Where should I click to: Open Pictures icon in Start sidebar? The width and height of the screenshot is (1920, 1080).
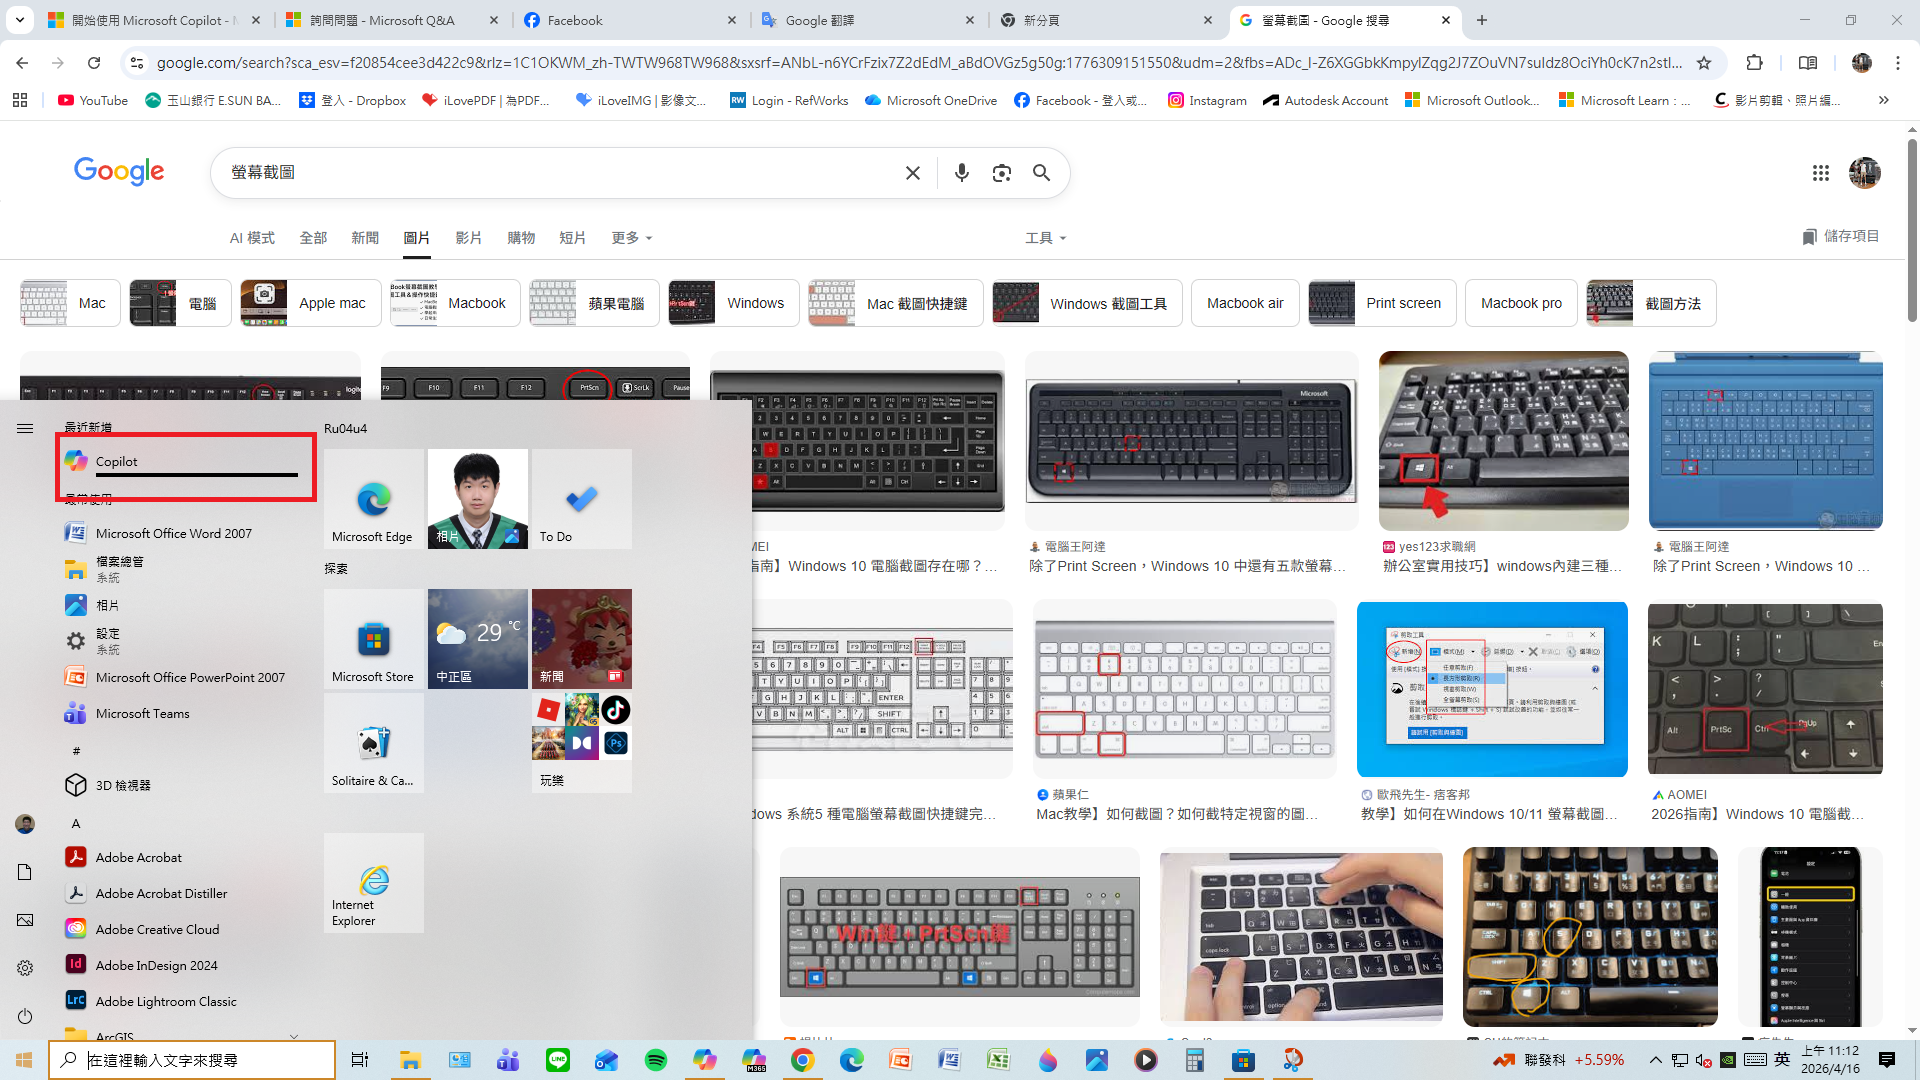[25, 920]
